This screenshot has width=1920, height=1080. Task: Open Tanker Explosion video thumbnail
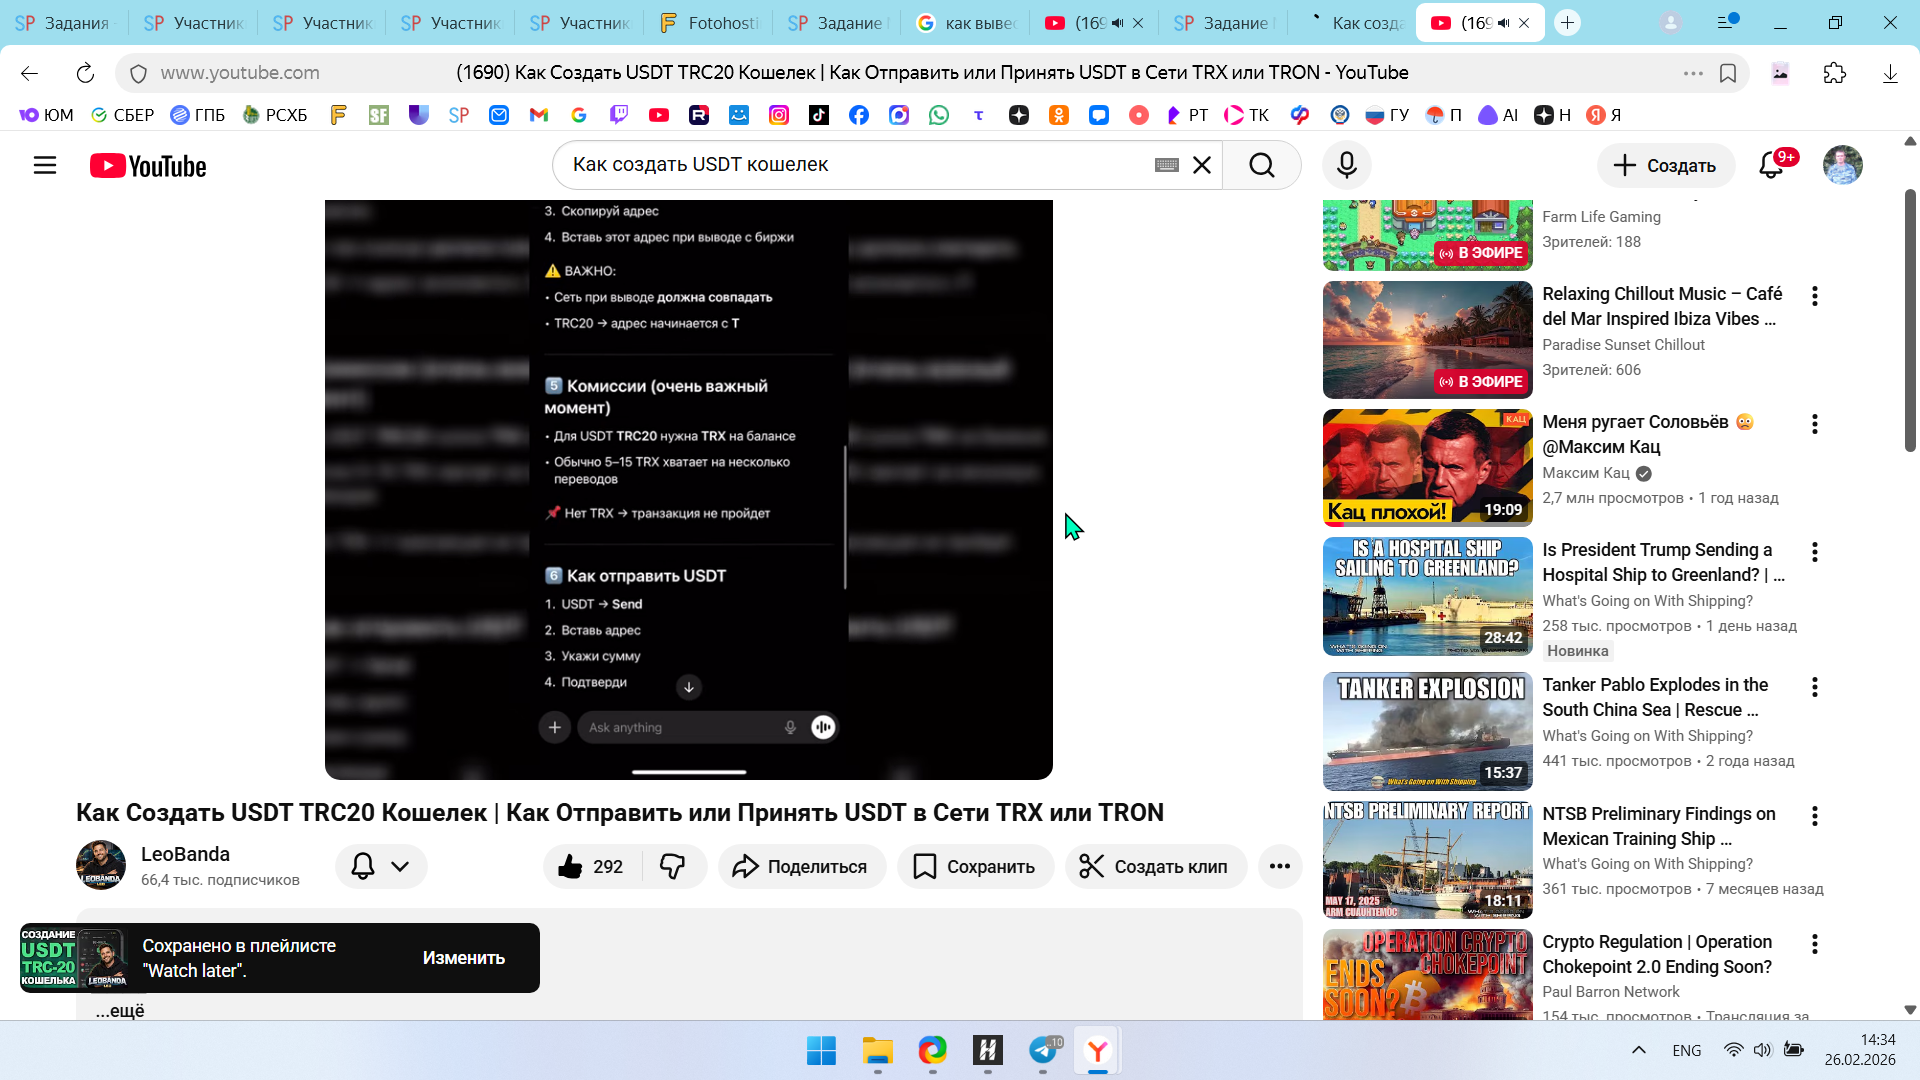pos(1427,731)
